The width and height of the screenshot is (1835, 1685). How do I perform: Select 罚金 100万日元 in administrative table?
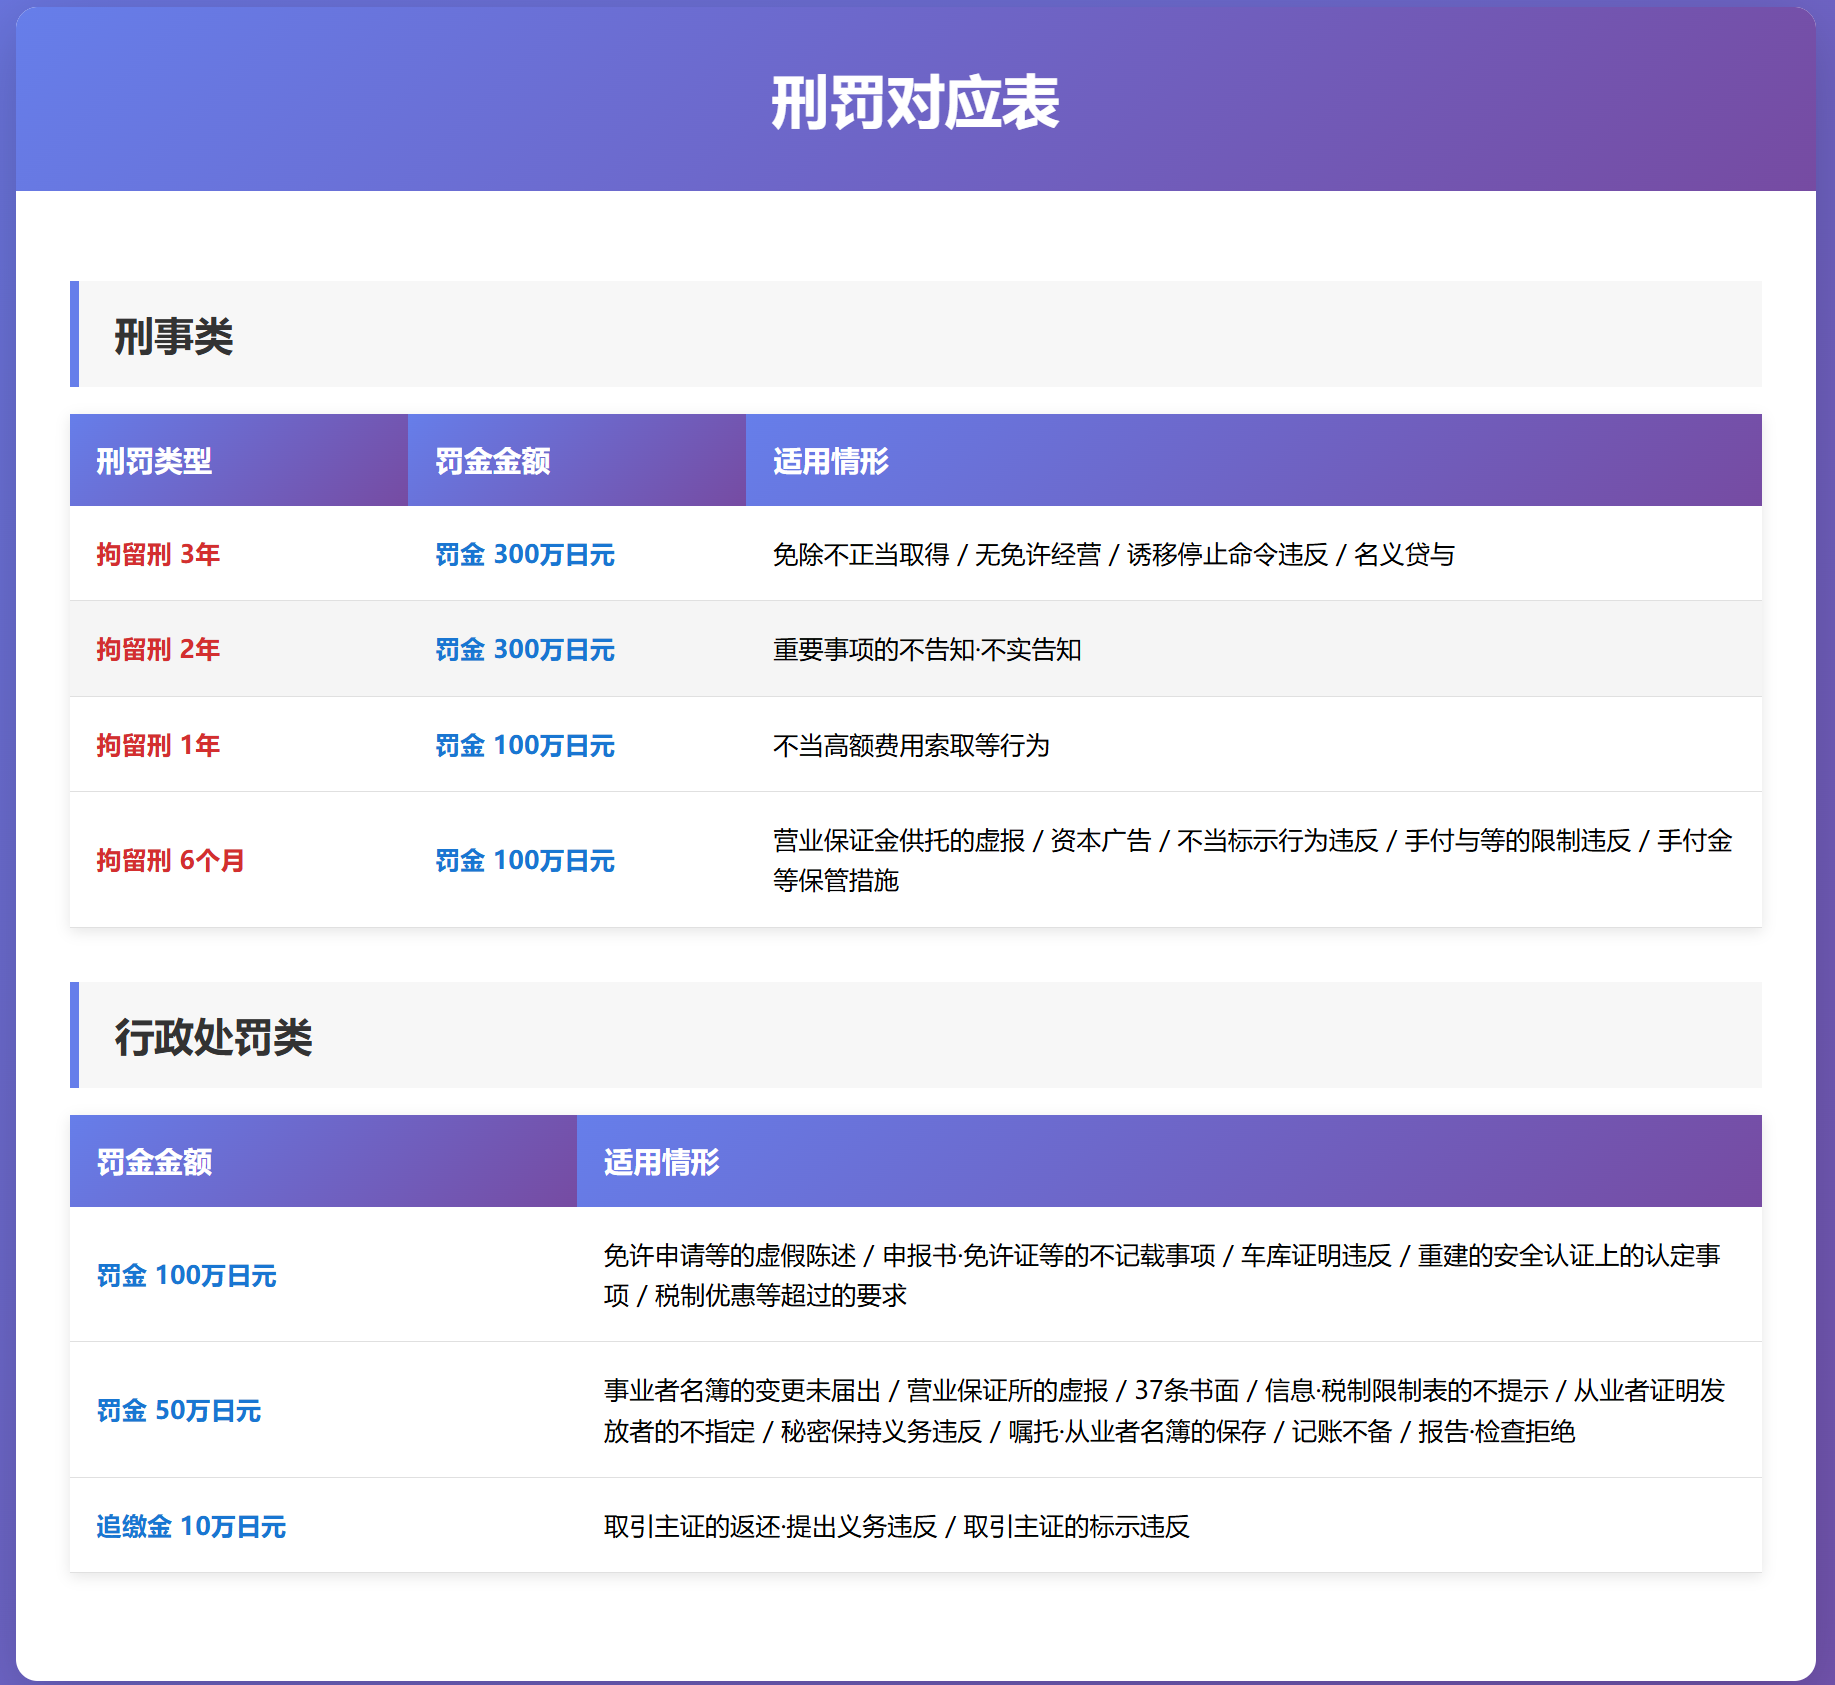pos(187,1275)
